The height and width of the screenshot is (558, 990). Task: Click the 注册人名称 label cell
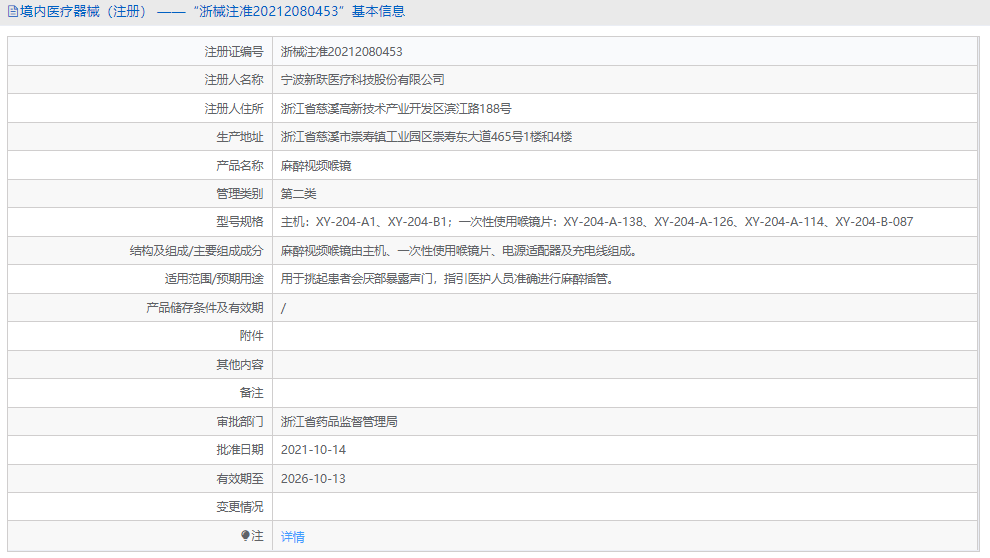point(140,80)
